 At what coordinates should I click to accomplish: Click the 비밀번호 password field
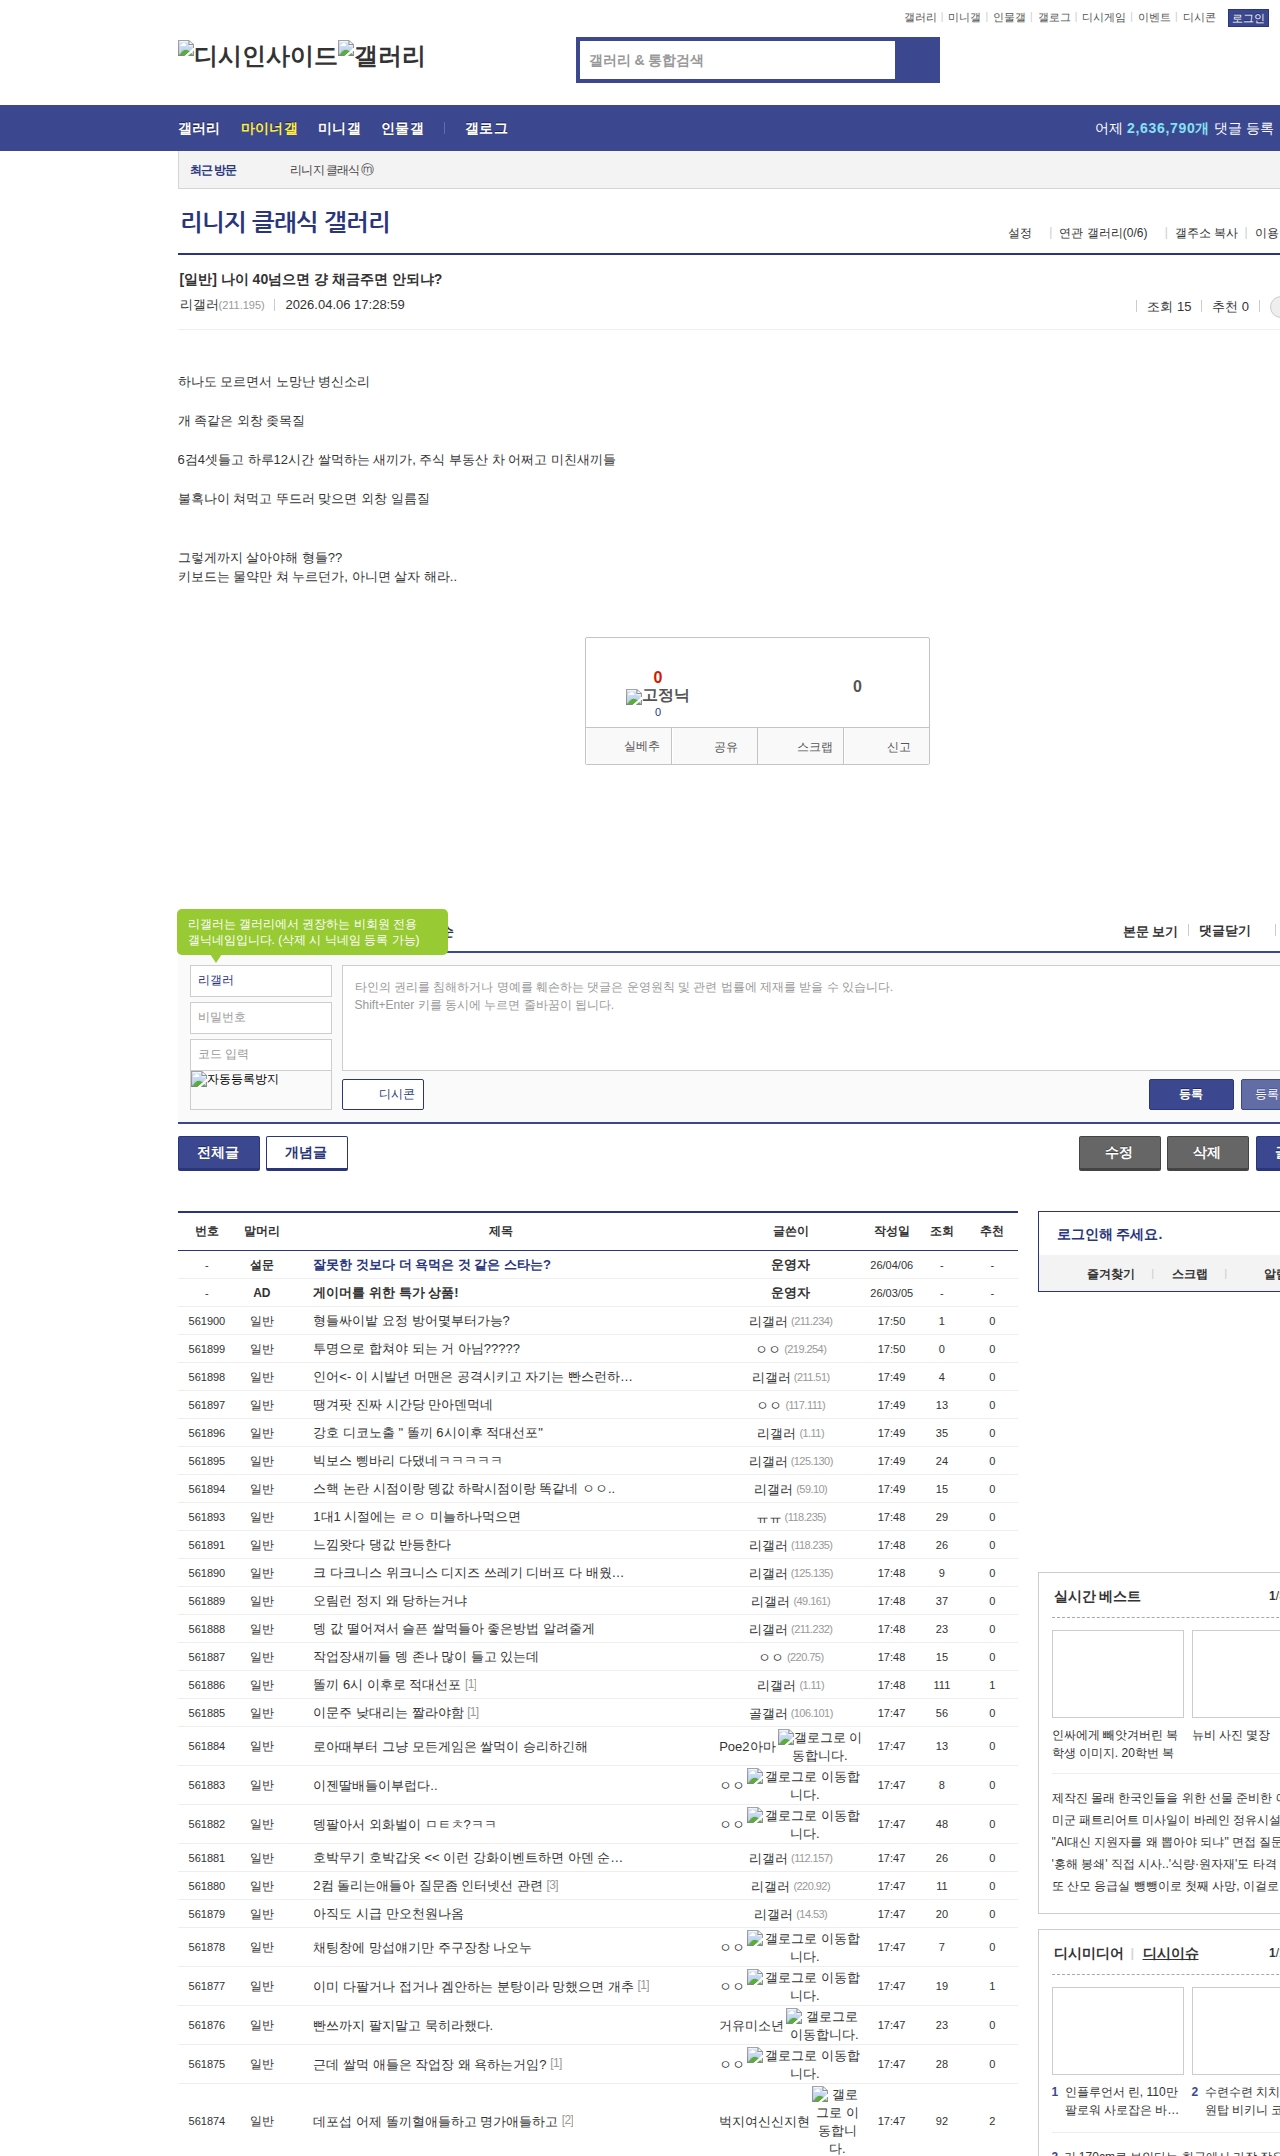click(261, 1017)
